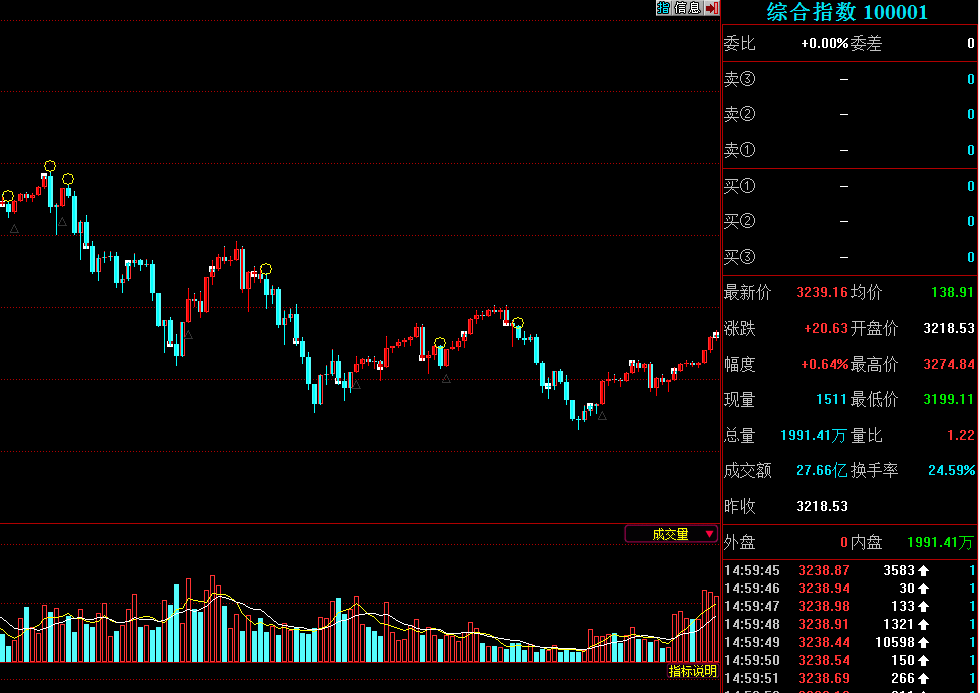980x693 pixels.
Task: Click the 外盘 label
Action: 740,542
